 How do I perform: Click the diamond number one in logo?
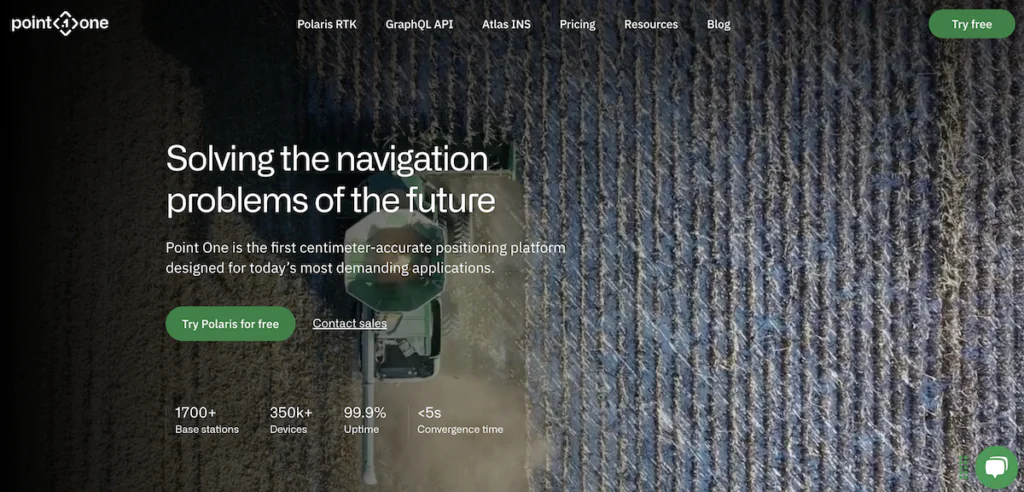pyautogui.click(x=65, y=24)
